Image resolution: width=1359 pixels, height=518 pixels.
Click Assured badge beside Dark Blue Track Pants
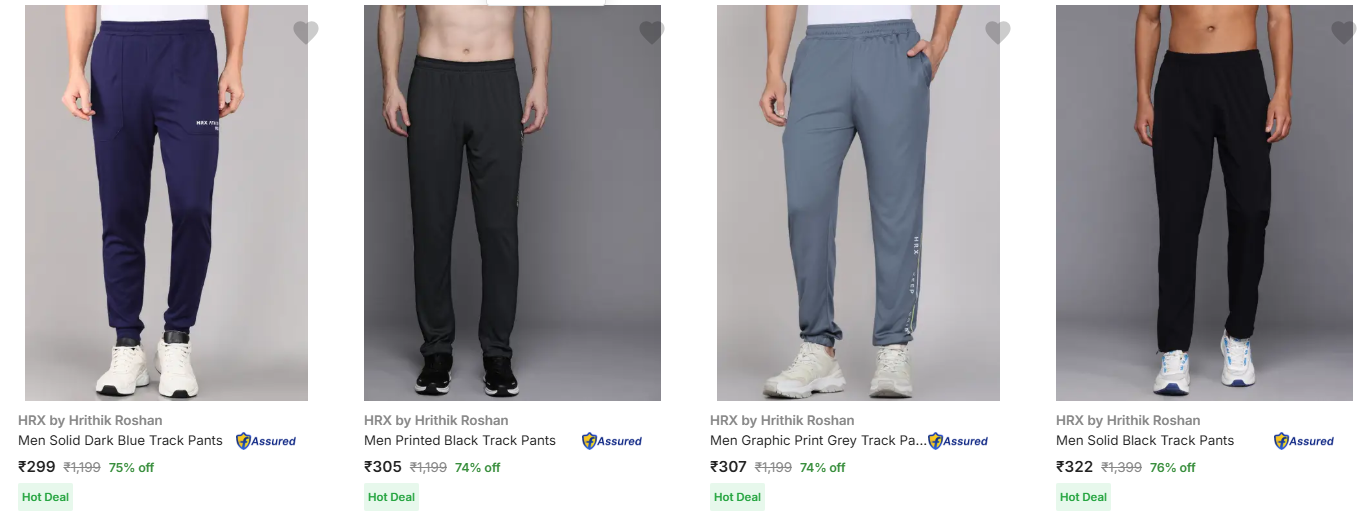266,441
